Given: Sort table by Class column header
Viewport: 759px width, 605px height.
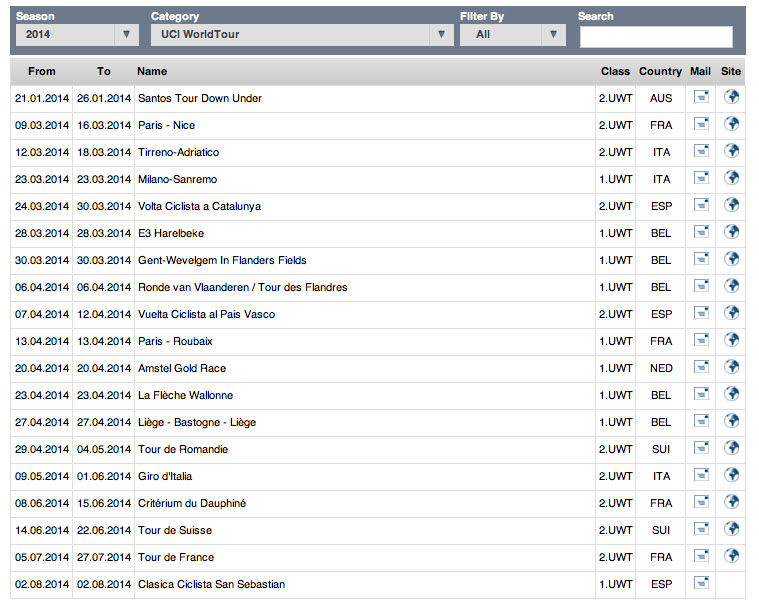Looking at the screenshot, I should click(615, 71).
